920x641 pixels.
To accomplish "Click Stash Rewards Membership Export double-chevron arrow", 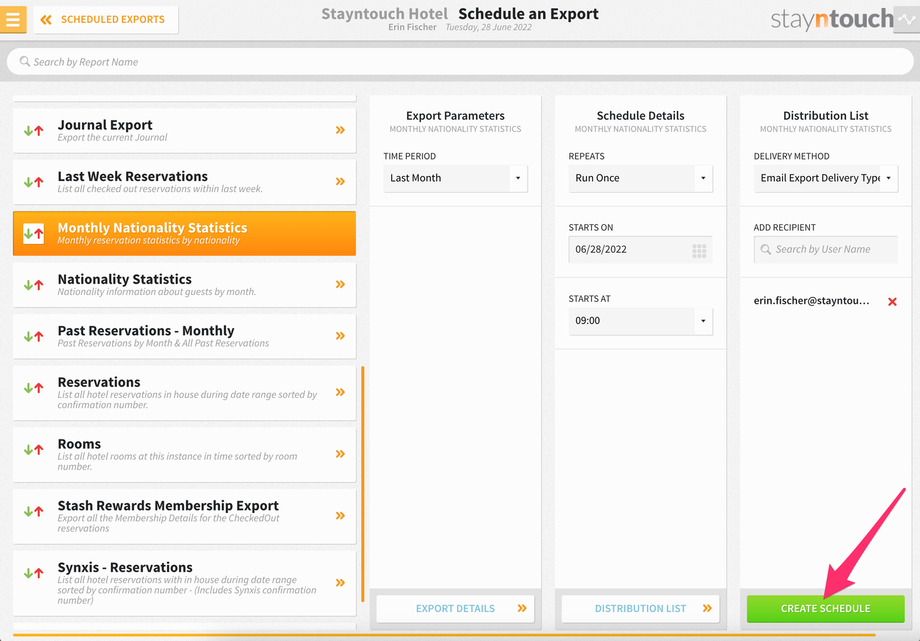I will coord(340,515).
